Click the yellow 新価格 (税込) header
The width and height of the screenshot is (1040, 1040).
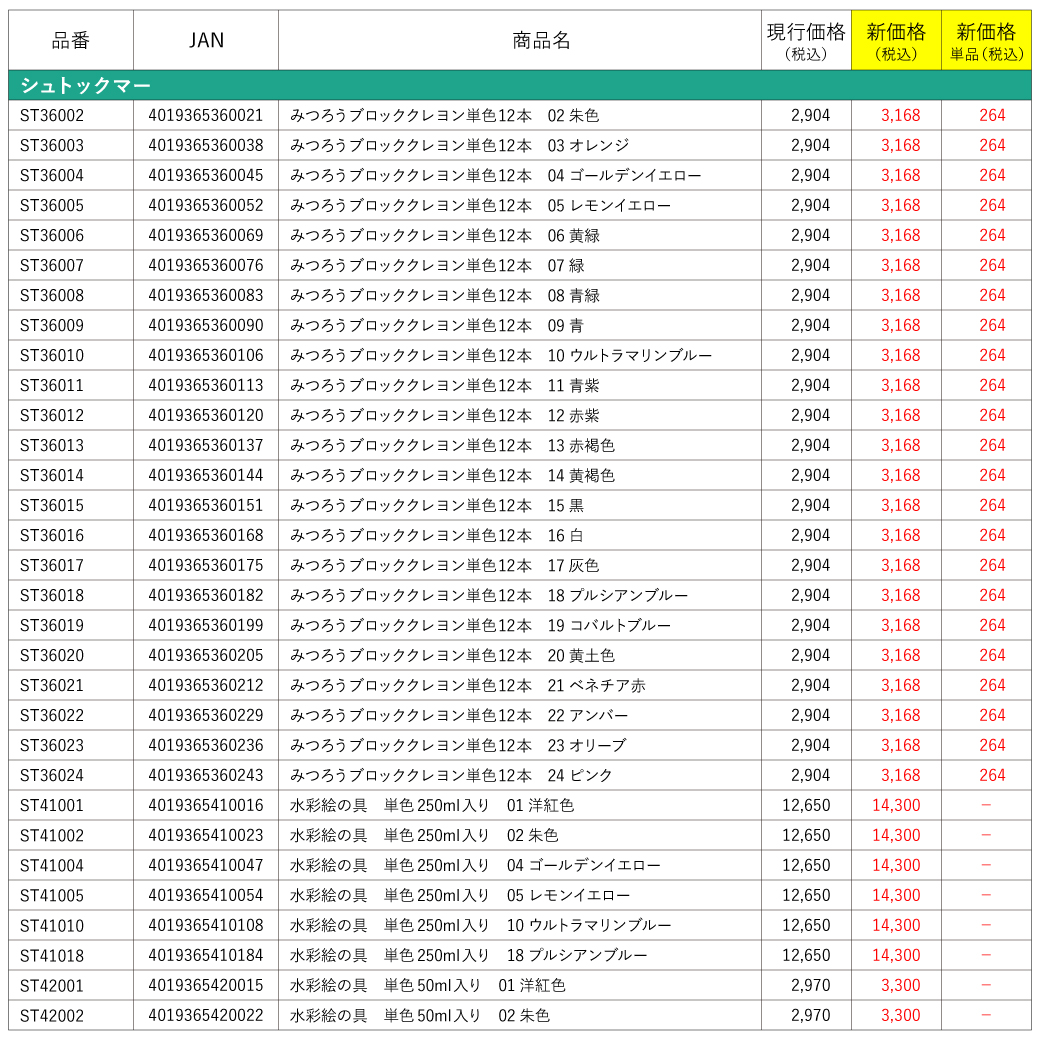pos(896,40)
